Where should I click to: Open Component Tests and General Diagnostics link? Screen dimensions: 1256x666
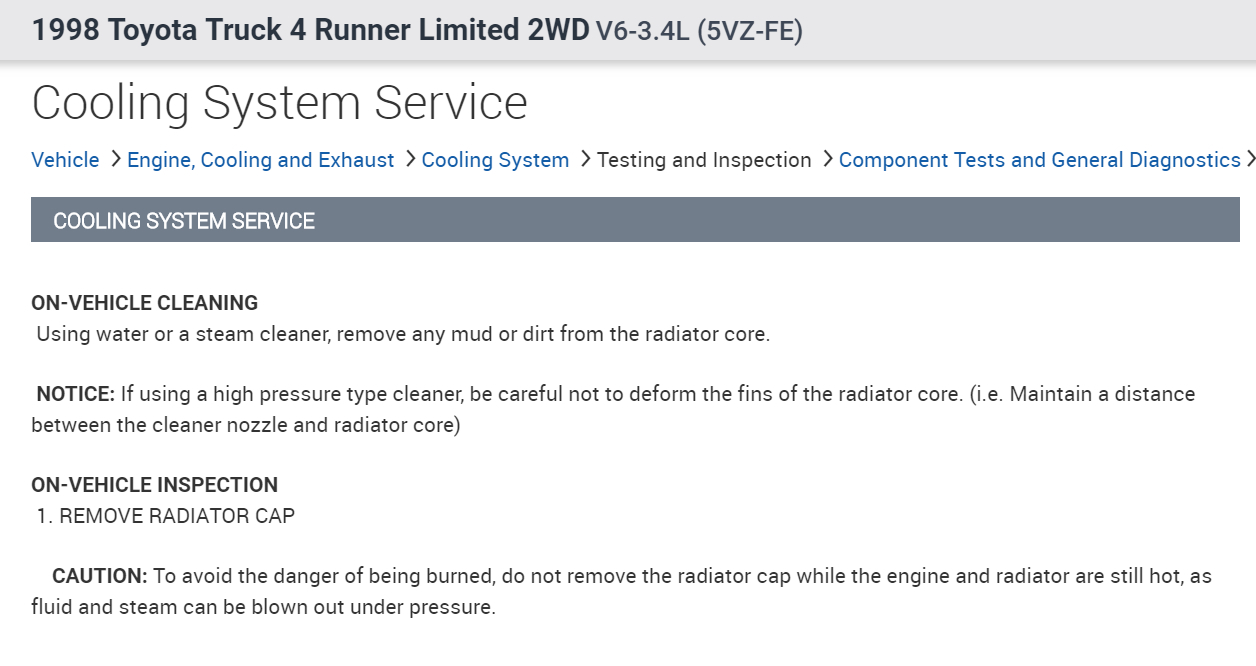[1039, 160]
